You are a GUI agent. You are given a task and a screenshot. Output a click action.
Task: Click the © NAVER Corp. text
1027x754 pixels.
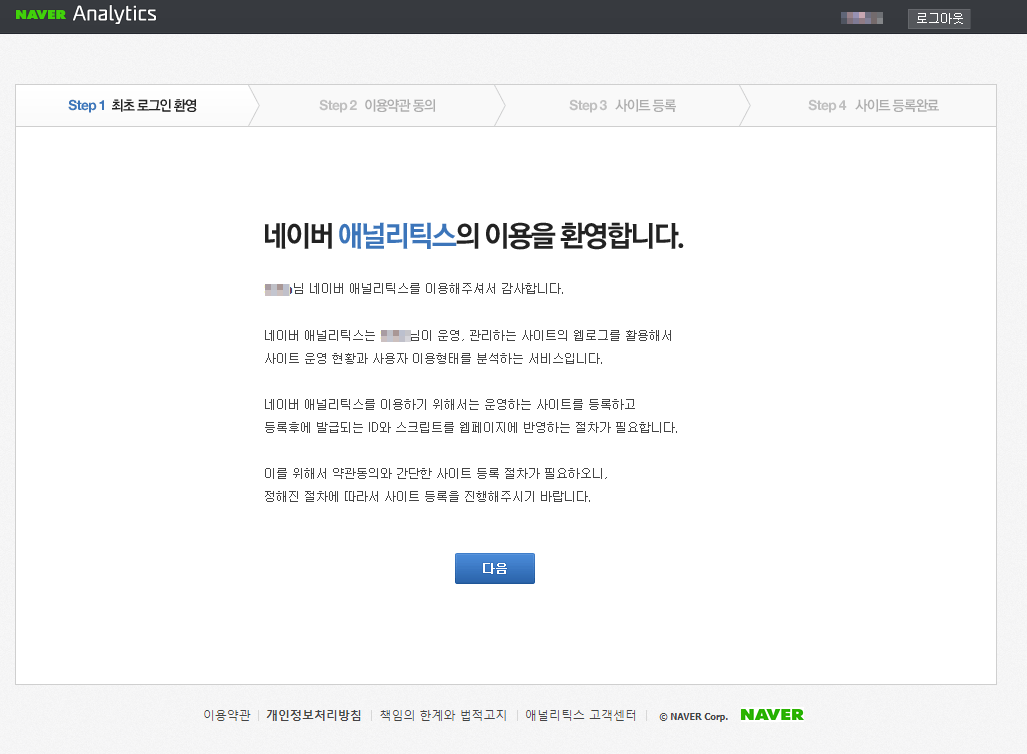tap(694, 717)
